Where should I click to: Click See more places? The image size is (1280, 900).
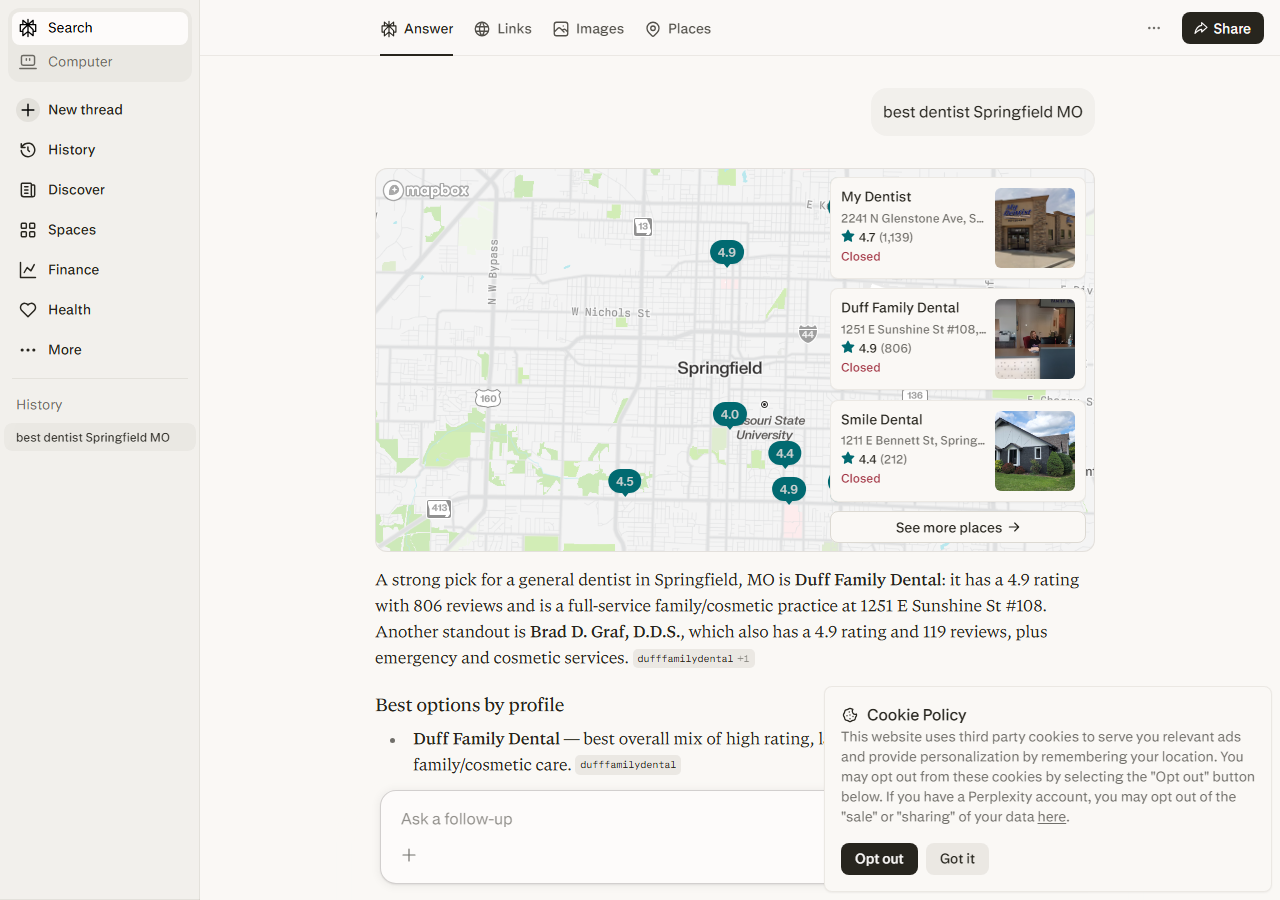click(958, 527)
